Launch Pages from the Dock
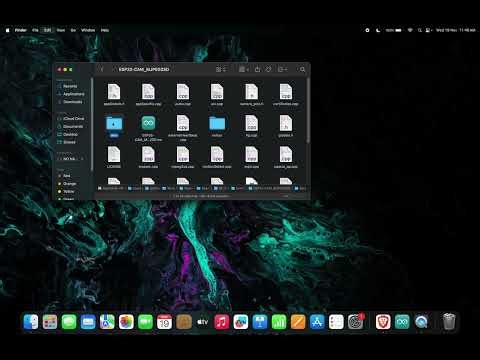The image size is (480, 360). [298, 322]
